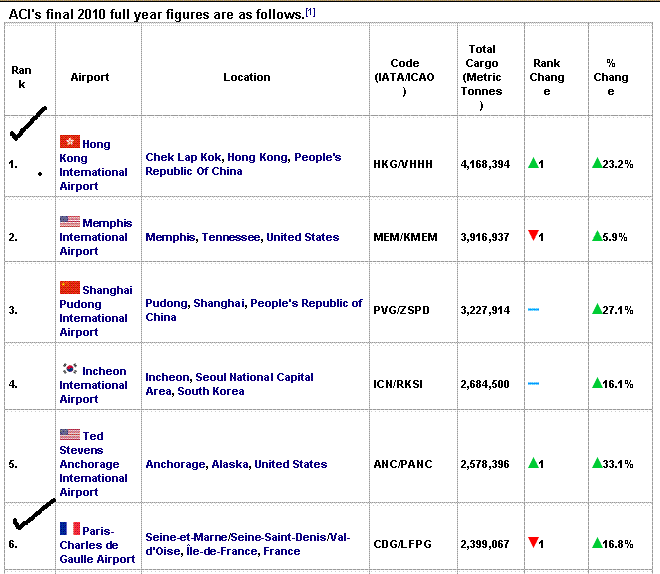
Task: Follow the Tennessee location link
Action: pyautogui.click(x=231, y=237)
